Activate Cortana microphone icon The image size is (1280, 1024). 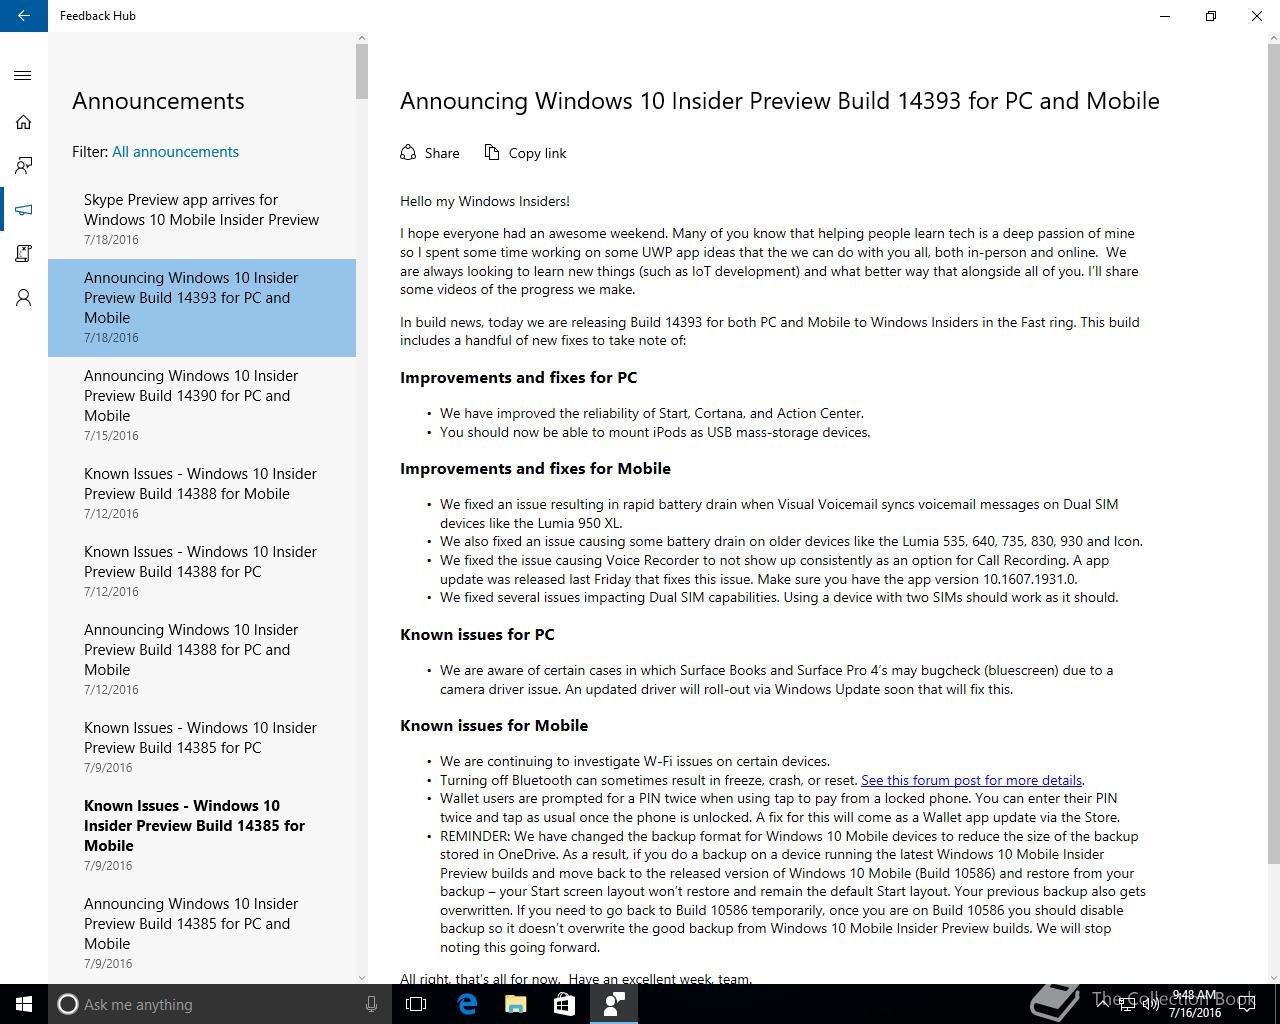point(371,1004)
